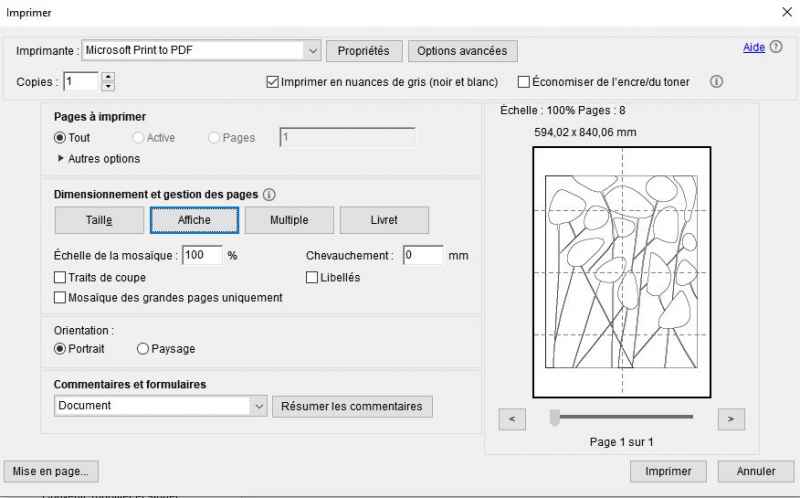The image size is (800, 498).
Task: Click the Chevauchement overlap field
Action: (x=423, y=255)
